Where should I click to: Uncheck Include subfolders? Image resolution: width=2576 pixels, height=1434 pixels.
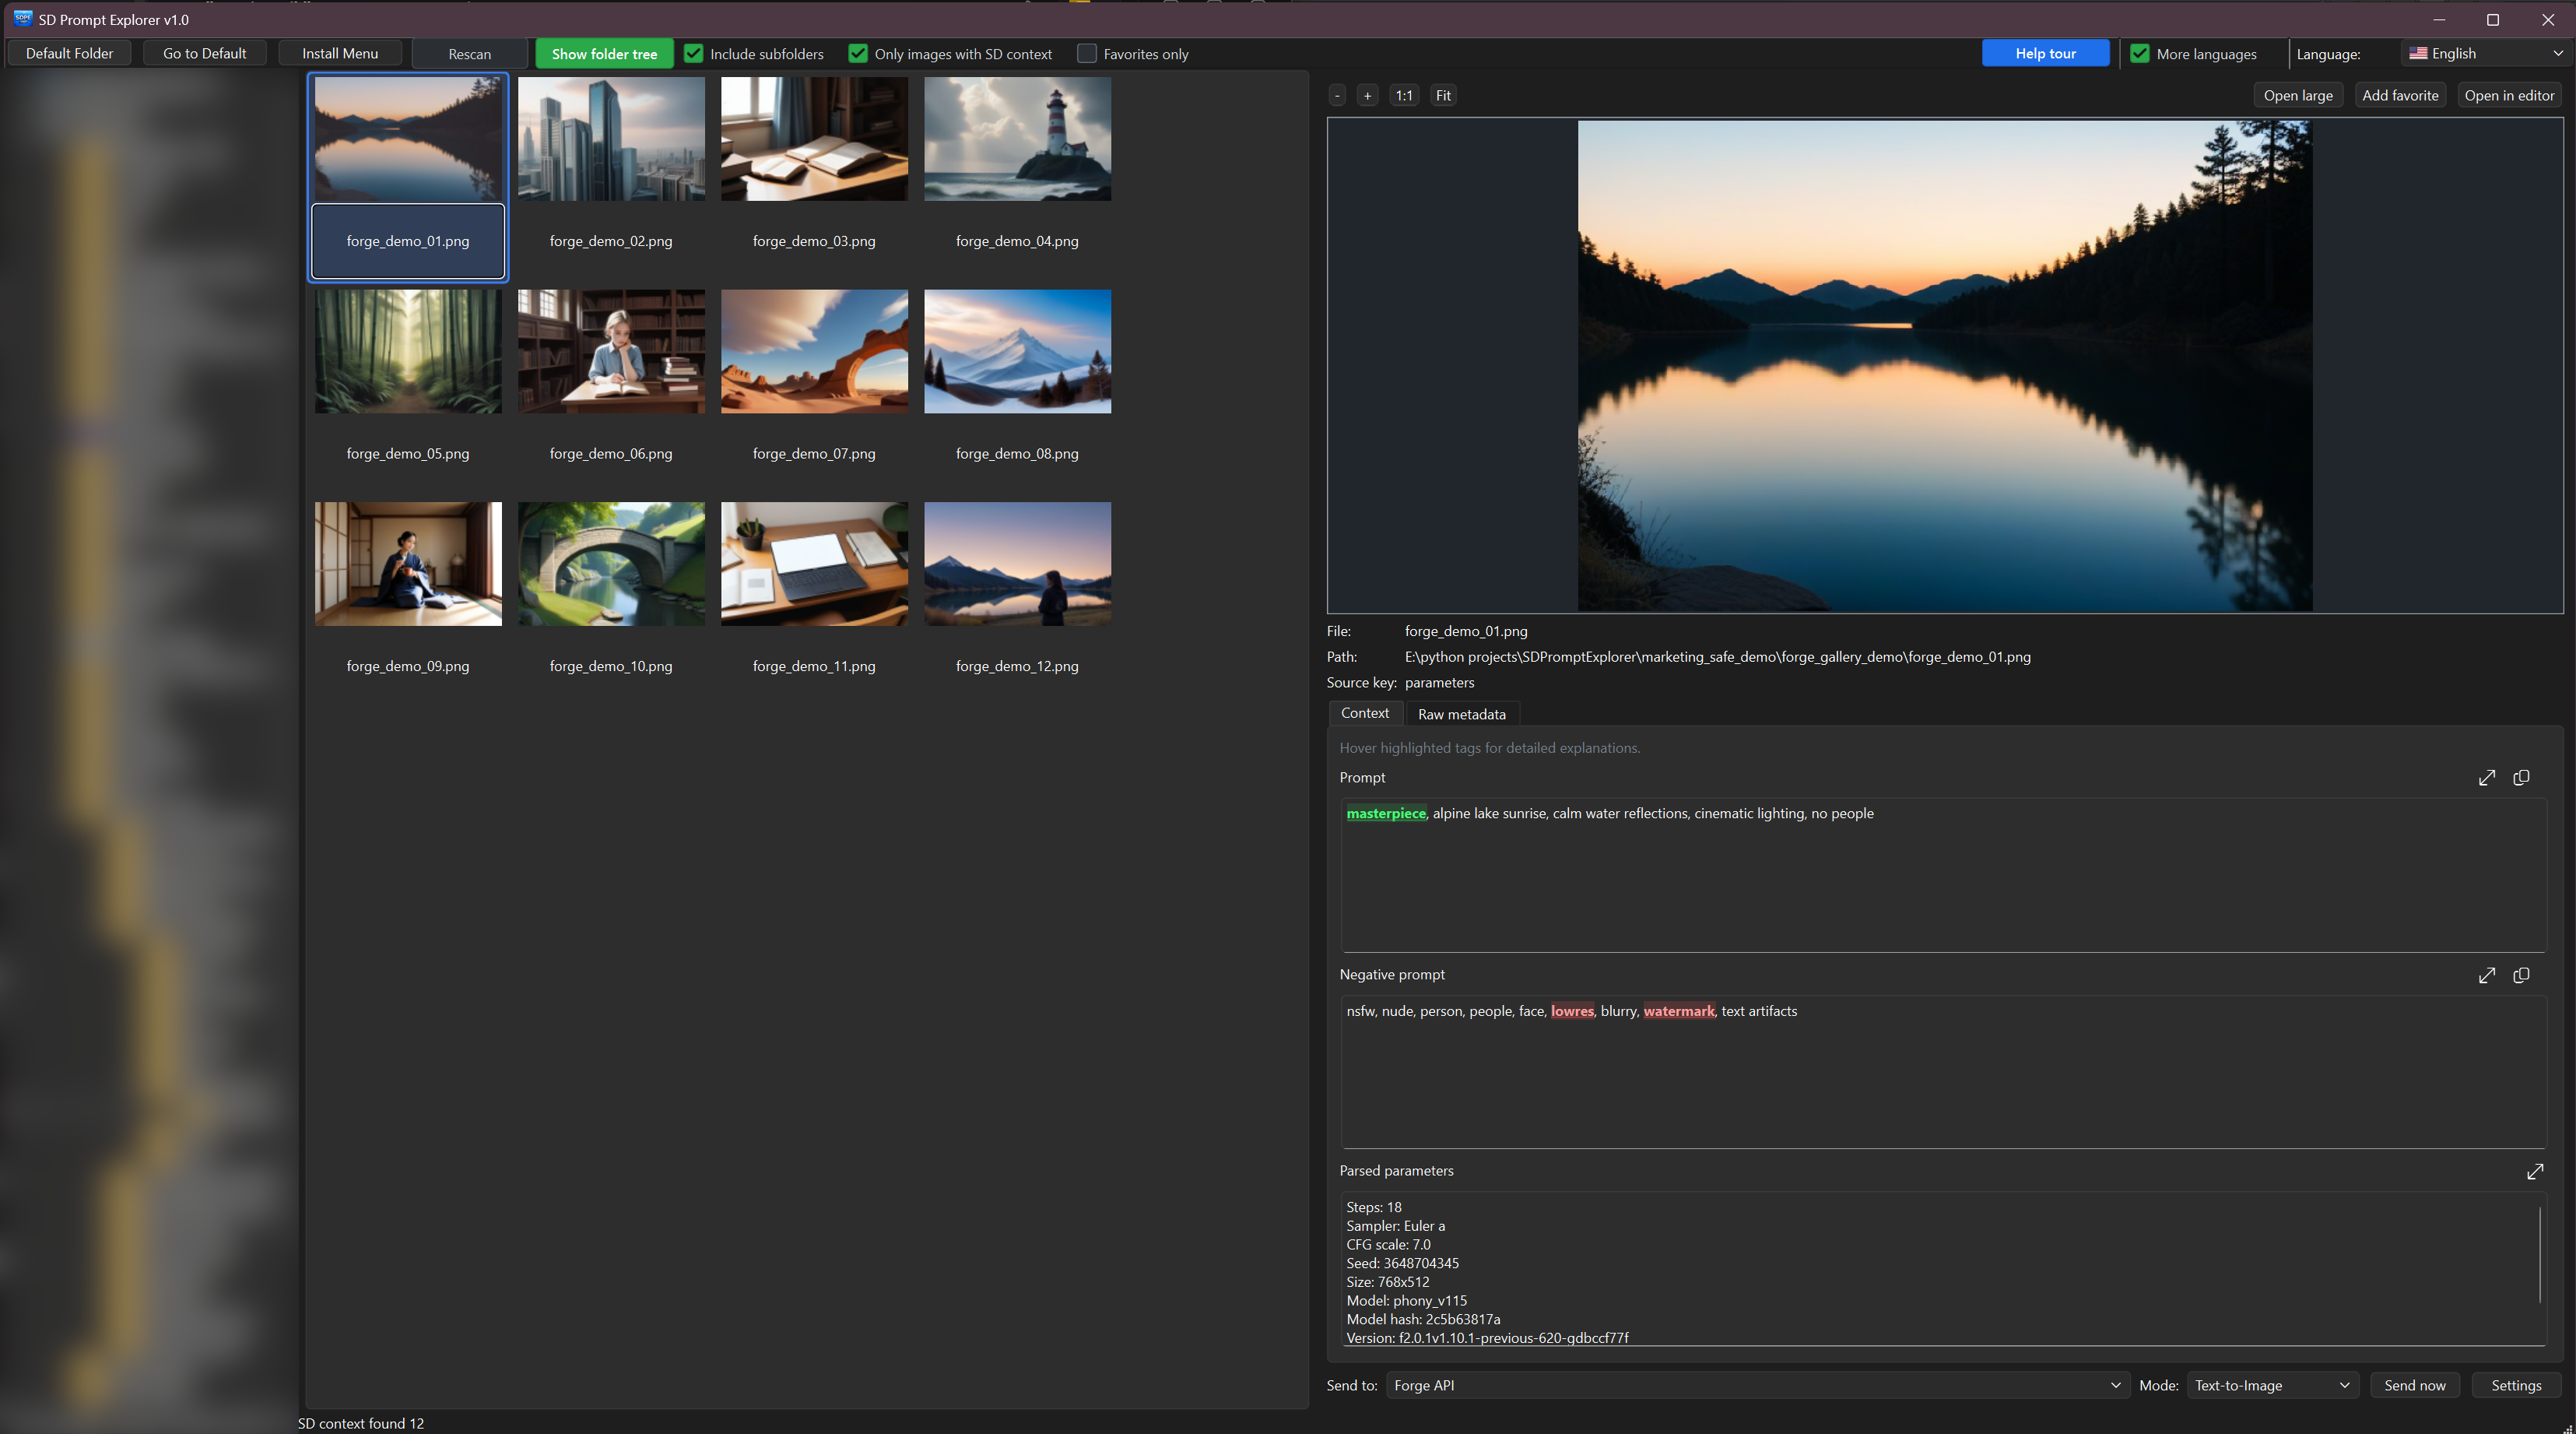coord(694,54)
